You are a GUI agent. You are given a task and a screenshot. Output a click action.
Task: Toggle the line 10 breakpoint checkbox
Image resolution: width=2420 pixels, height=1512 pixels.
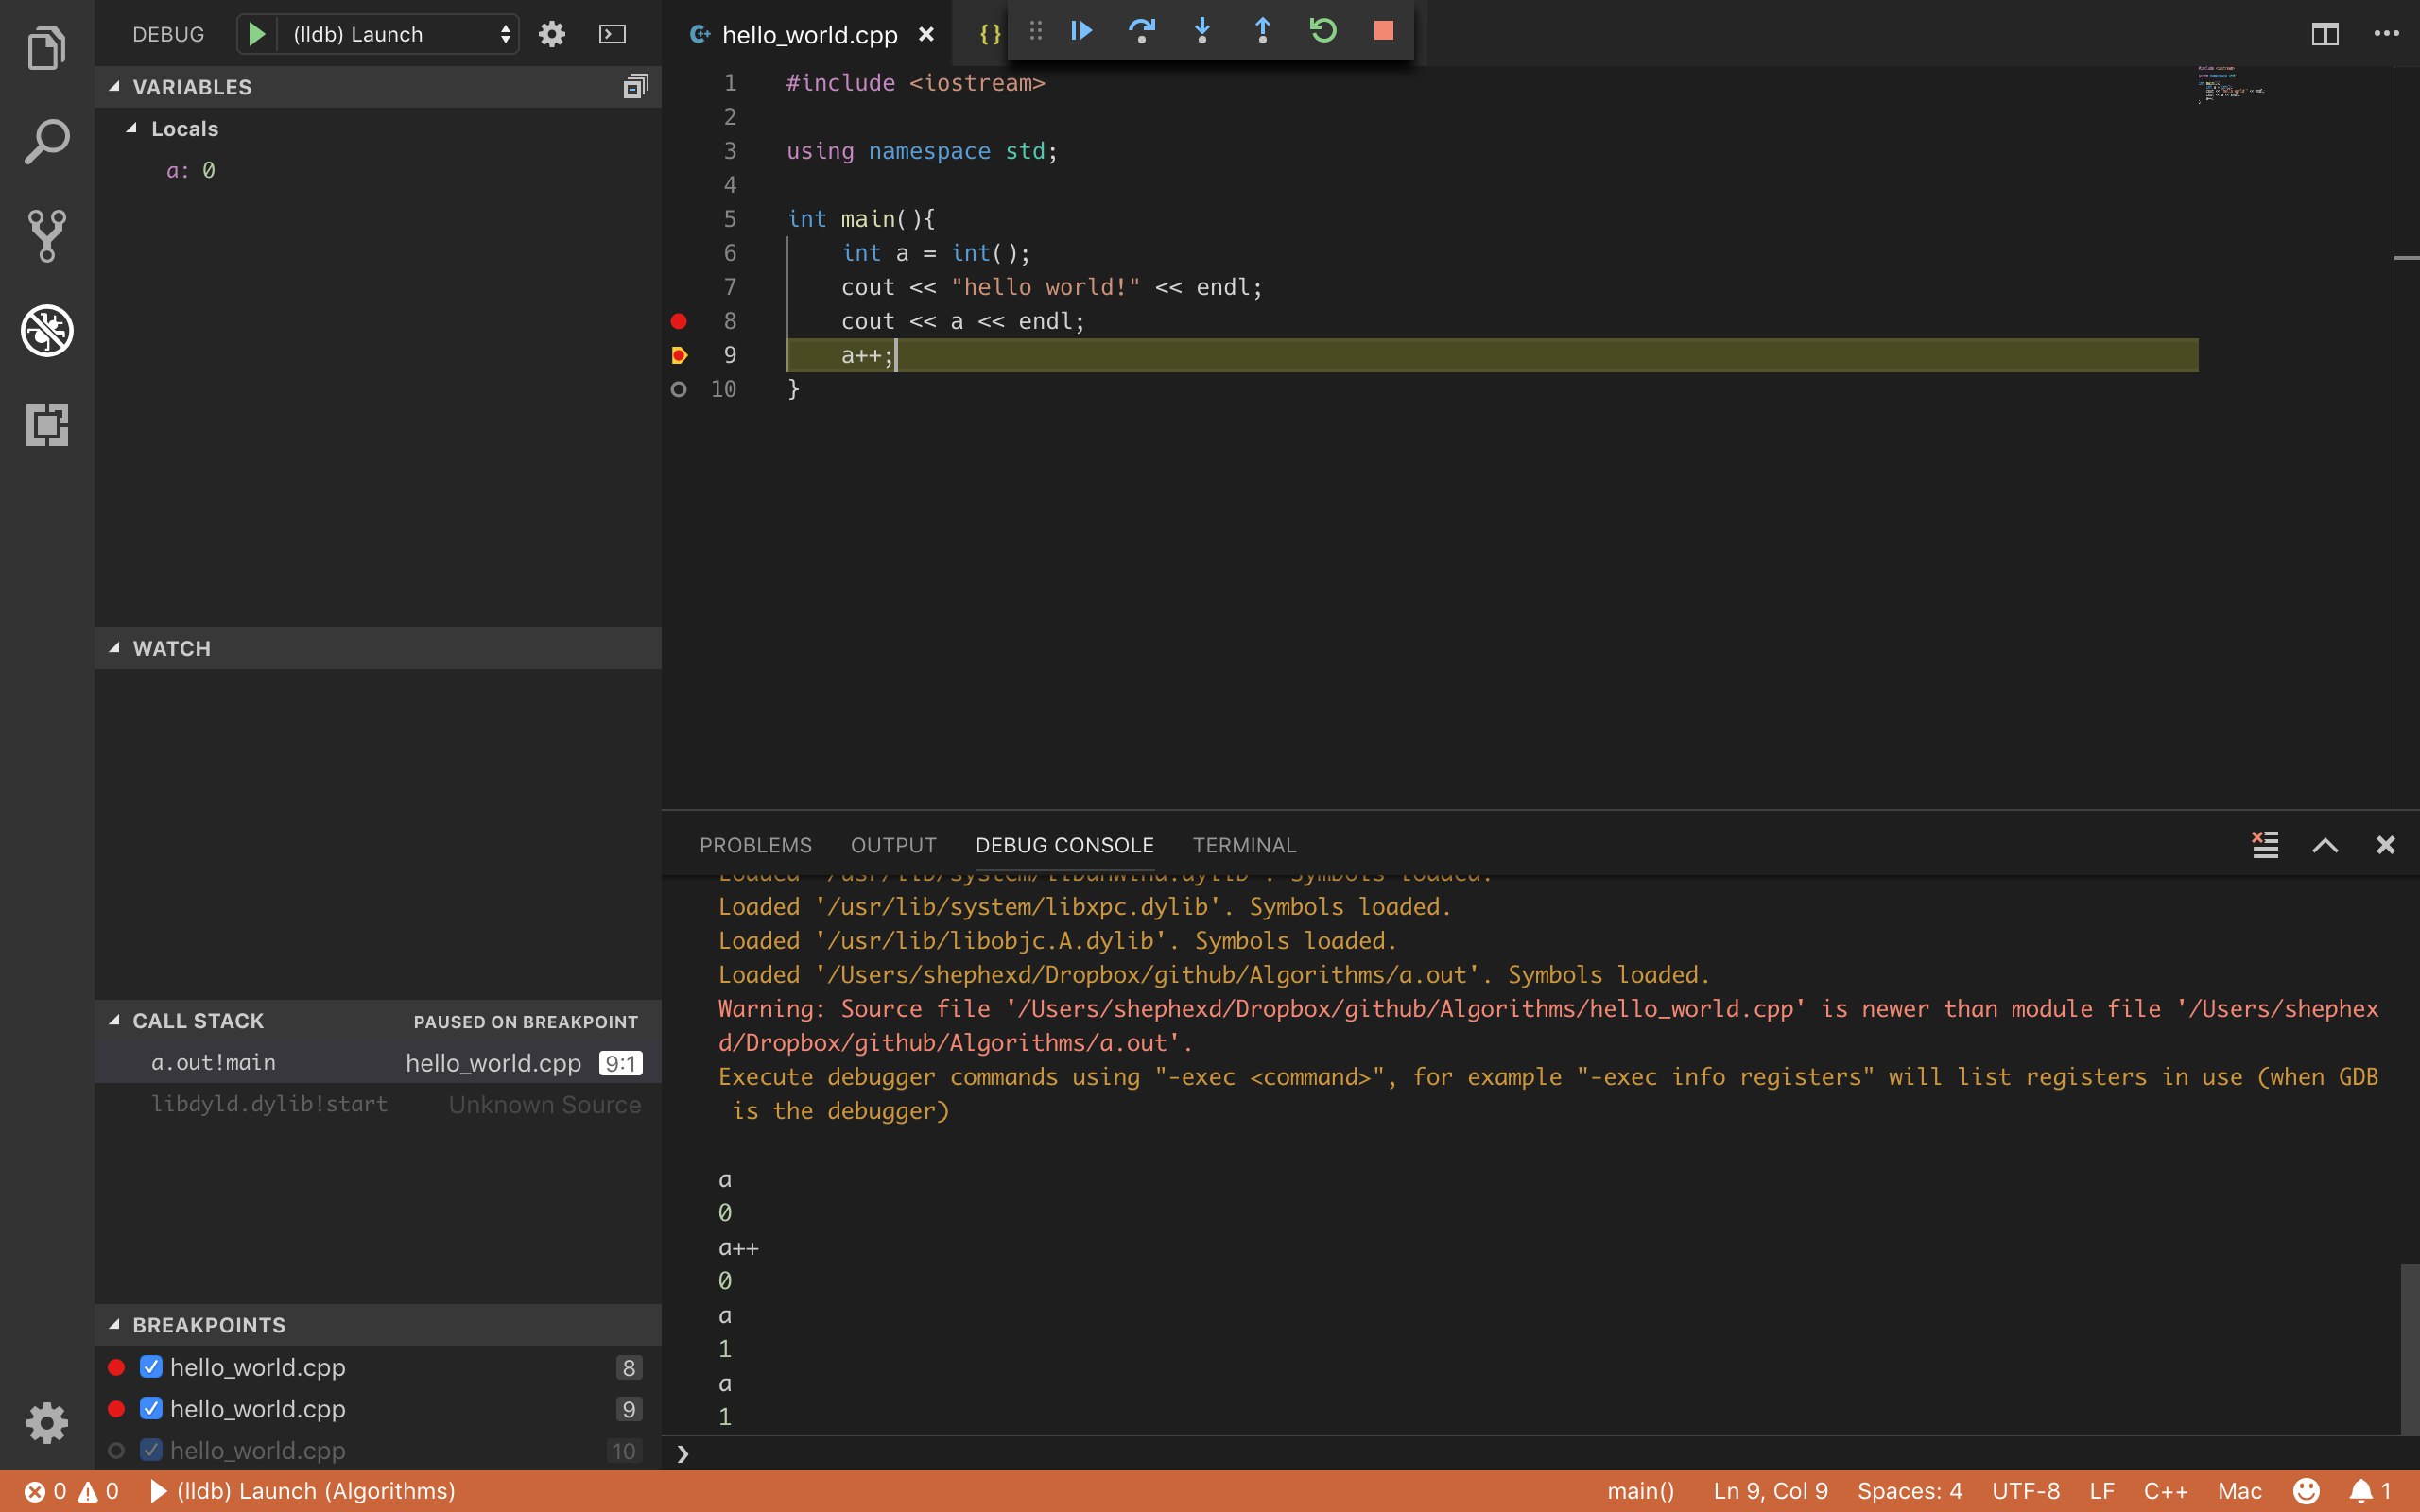click(x=151, y=1450)
